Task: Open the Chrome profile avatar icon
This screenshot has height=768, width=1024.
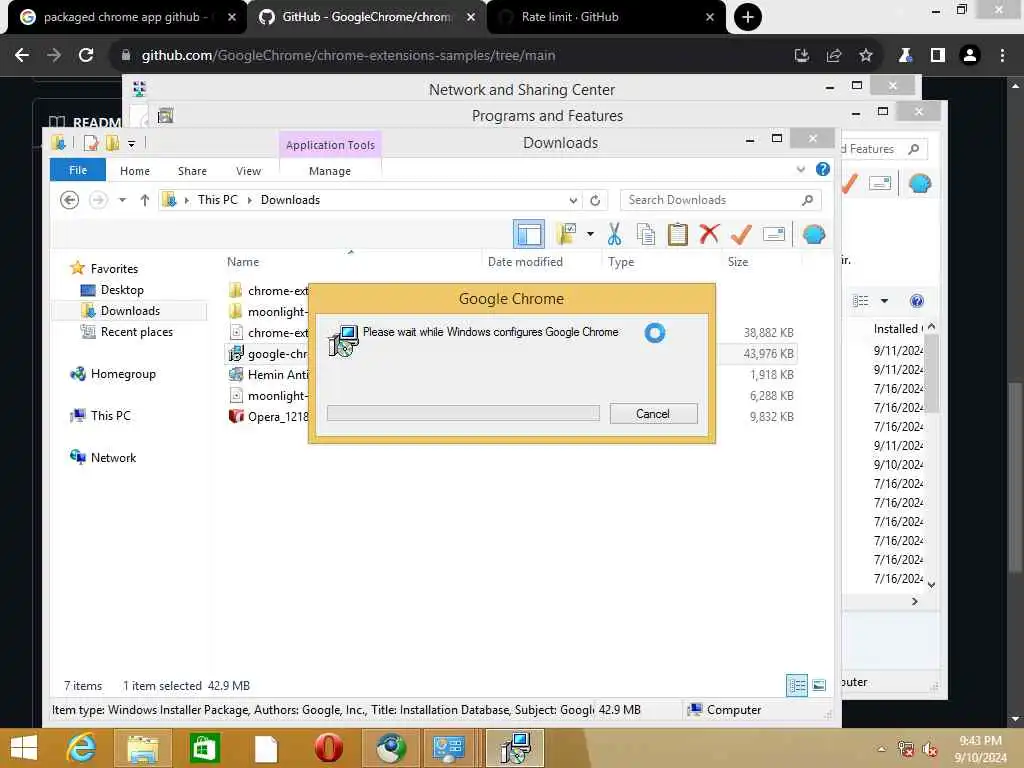Action: (970, 56)
